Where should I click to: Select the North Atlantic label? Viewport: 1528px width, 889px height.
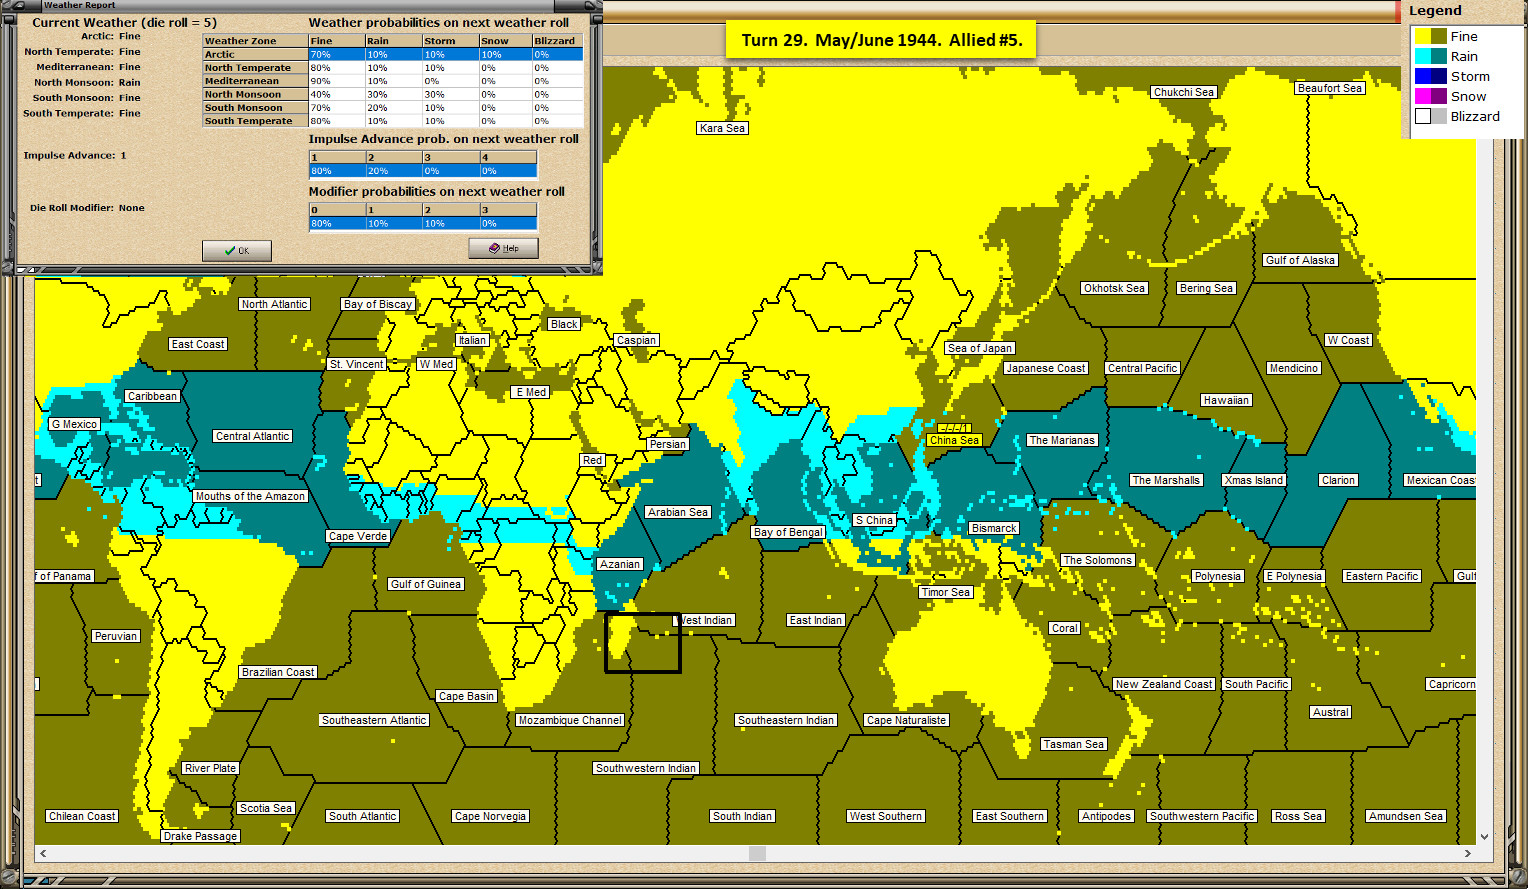(275, 304)
